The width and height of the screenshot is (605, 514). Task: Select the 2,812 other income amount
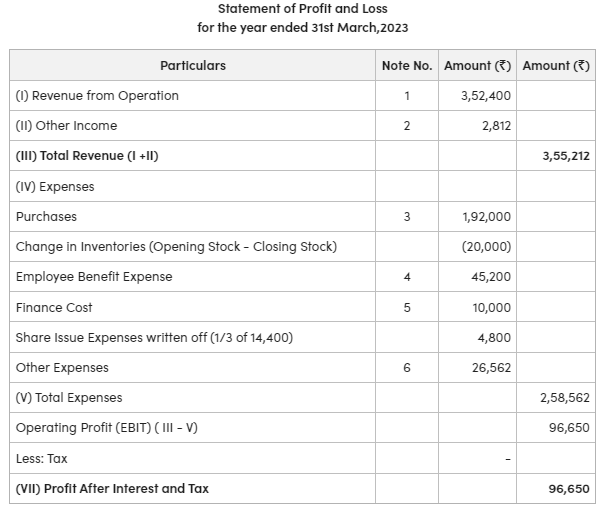point(495,126)
